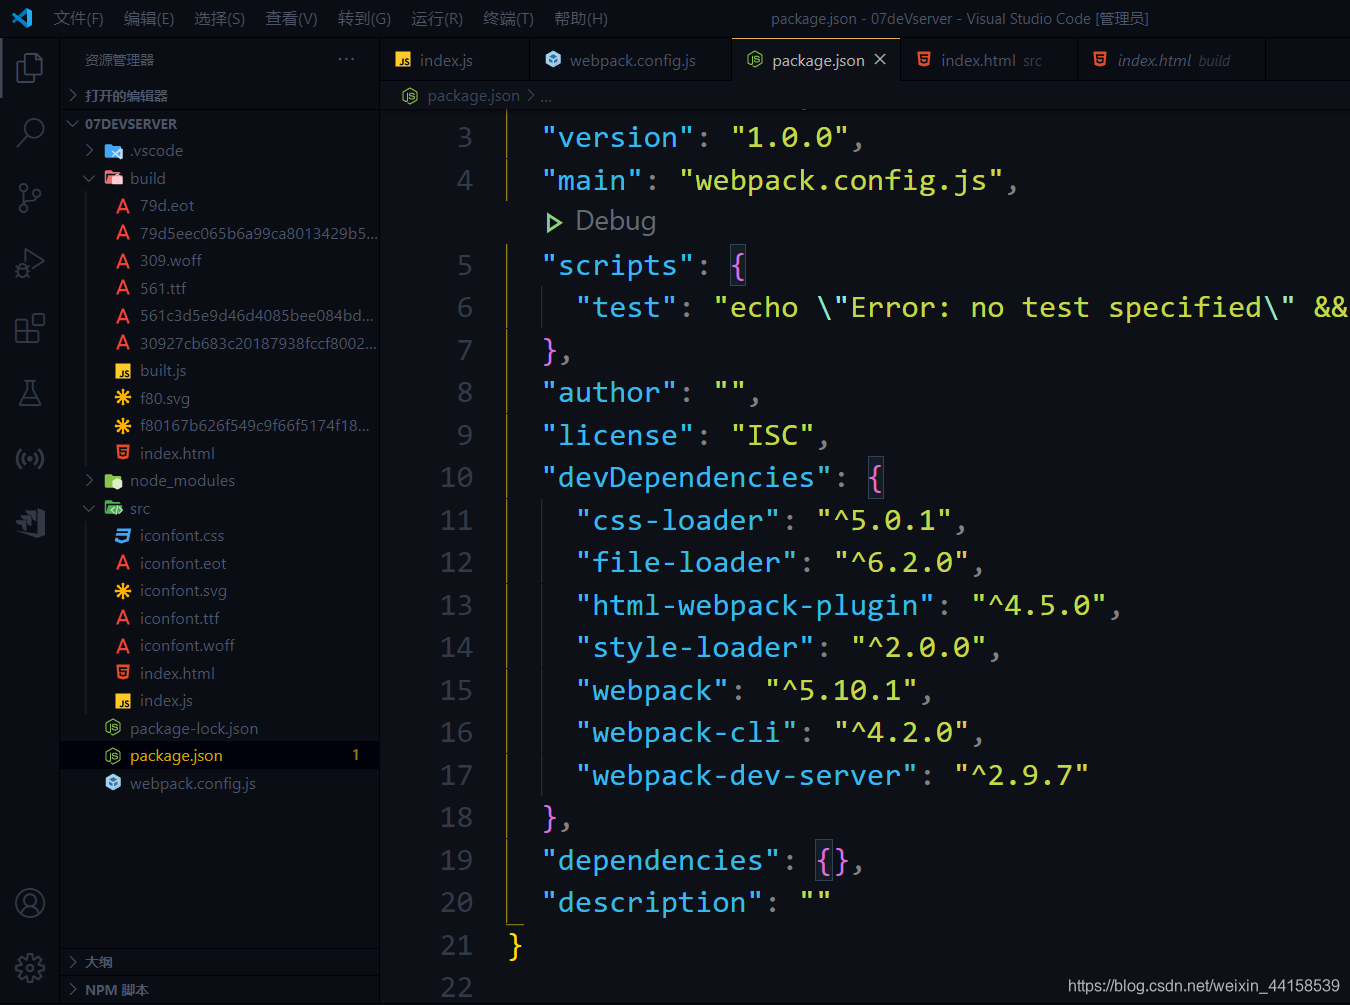Open the Source Control view

pos(30,198)
